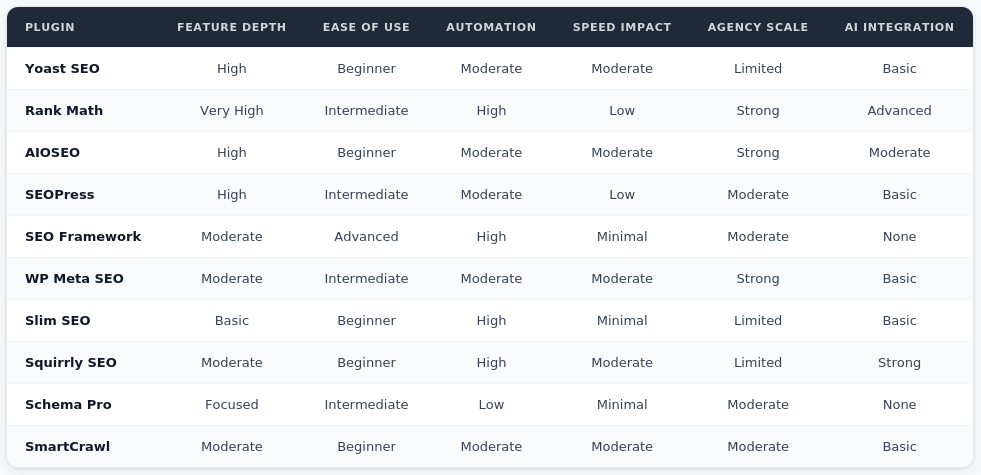Viewport: 981px width, 475px height.
Task: Click AIOSEO's Moderate AI integration
Action: 899,152
